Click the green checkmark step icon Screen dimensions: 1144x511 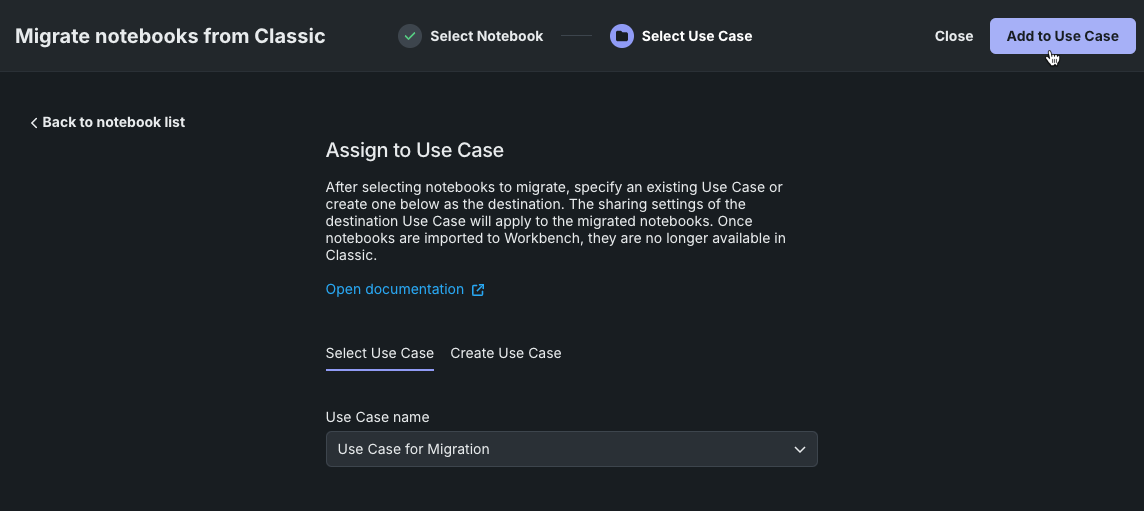[410, 36]
